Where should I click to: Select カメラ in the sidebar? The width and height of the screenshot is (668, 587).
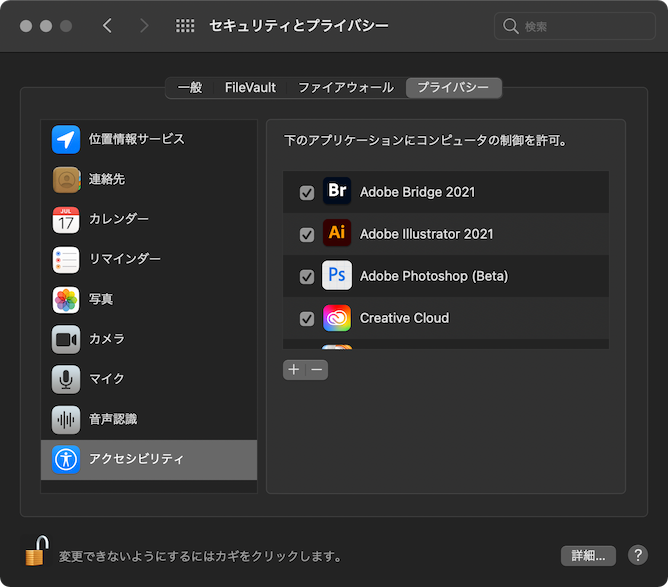pos(149,340)
